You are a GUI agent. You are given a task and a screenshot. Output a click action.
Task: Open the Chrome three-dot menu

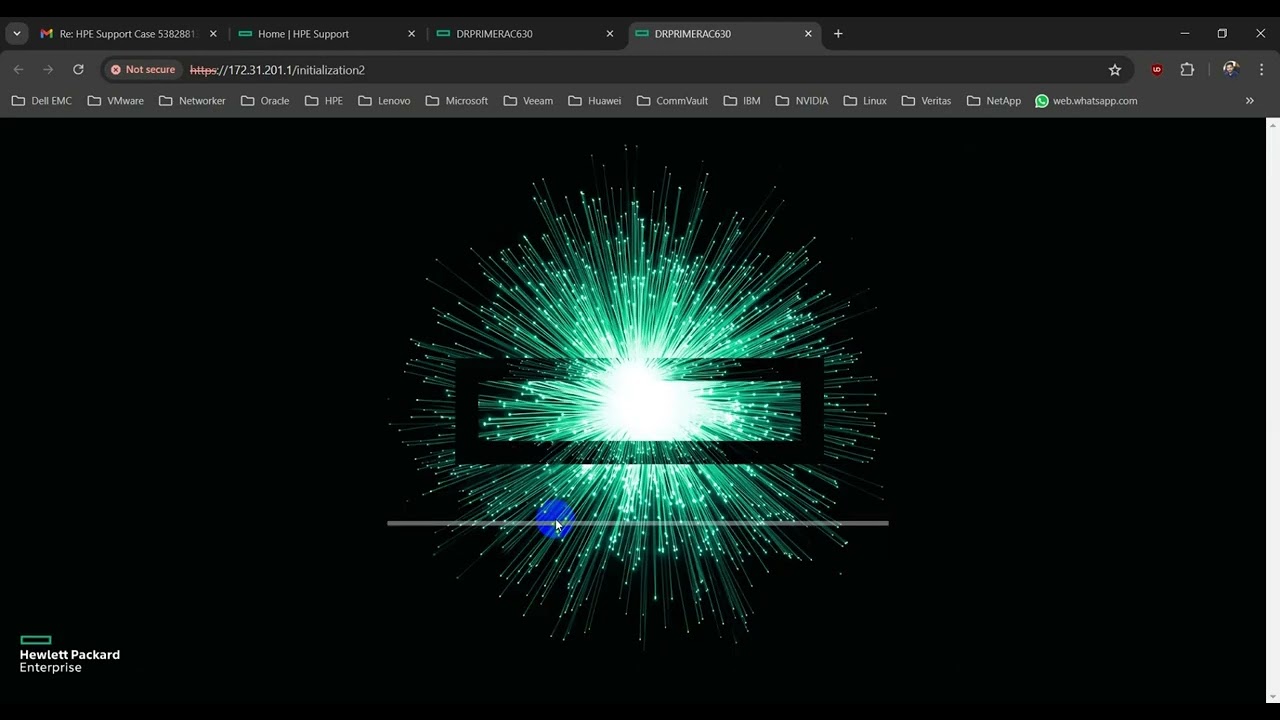coord(1262,70)
